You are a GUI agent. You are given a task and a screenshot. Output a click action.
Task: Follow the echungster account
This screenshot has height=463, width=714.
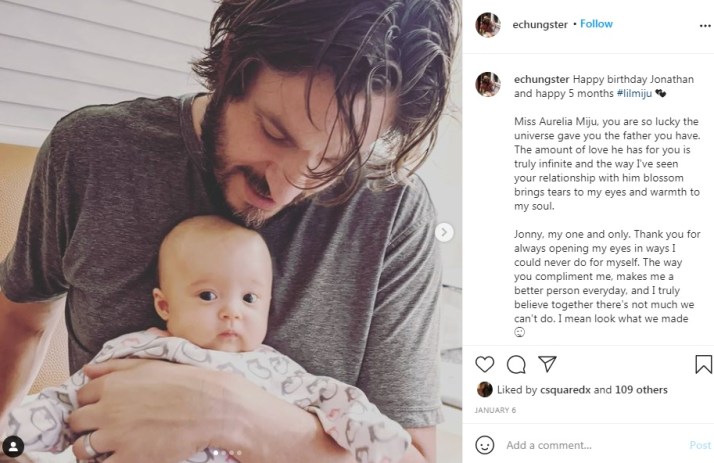click(x=596, y=24)
